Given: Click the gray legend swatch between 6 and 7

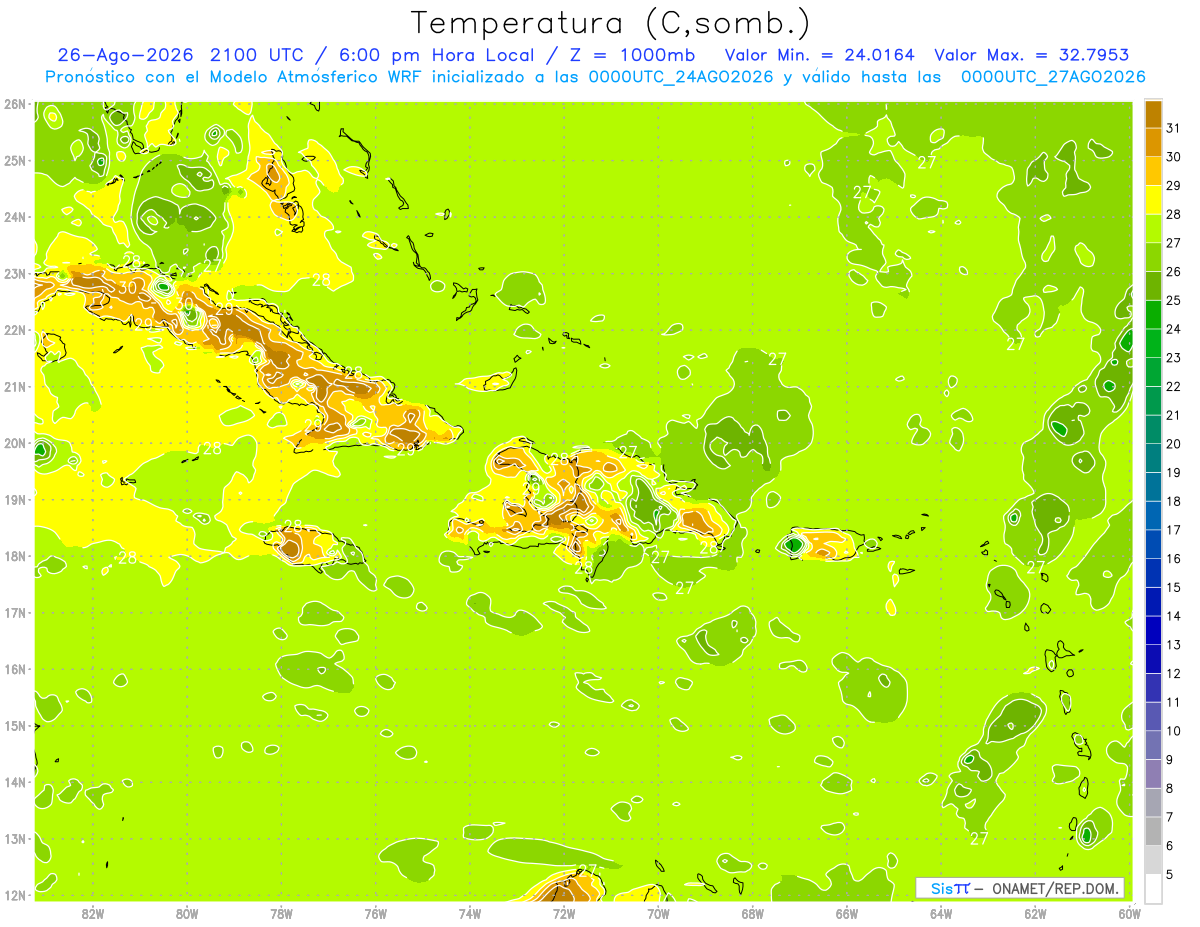Looking at the screenshot, I should [1153, 831].
